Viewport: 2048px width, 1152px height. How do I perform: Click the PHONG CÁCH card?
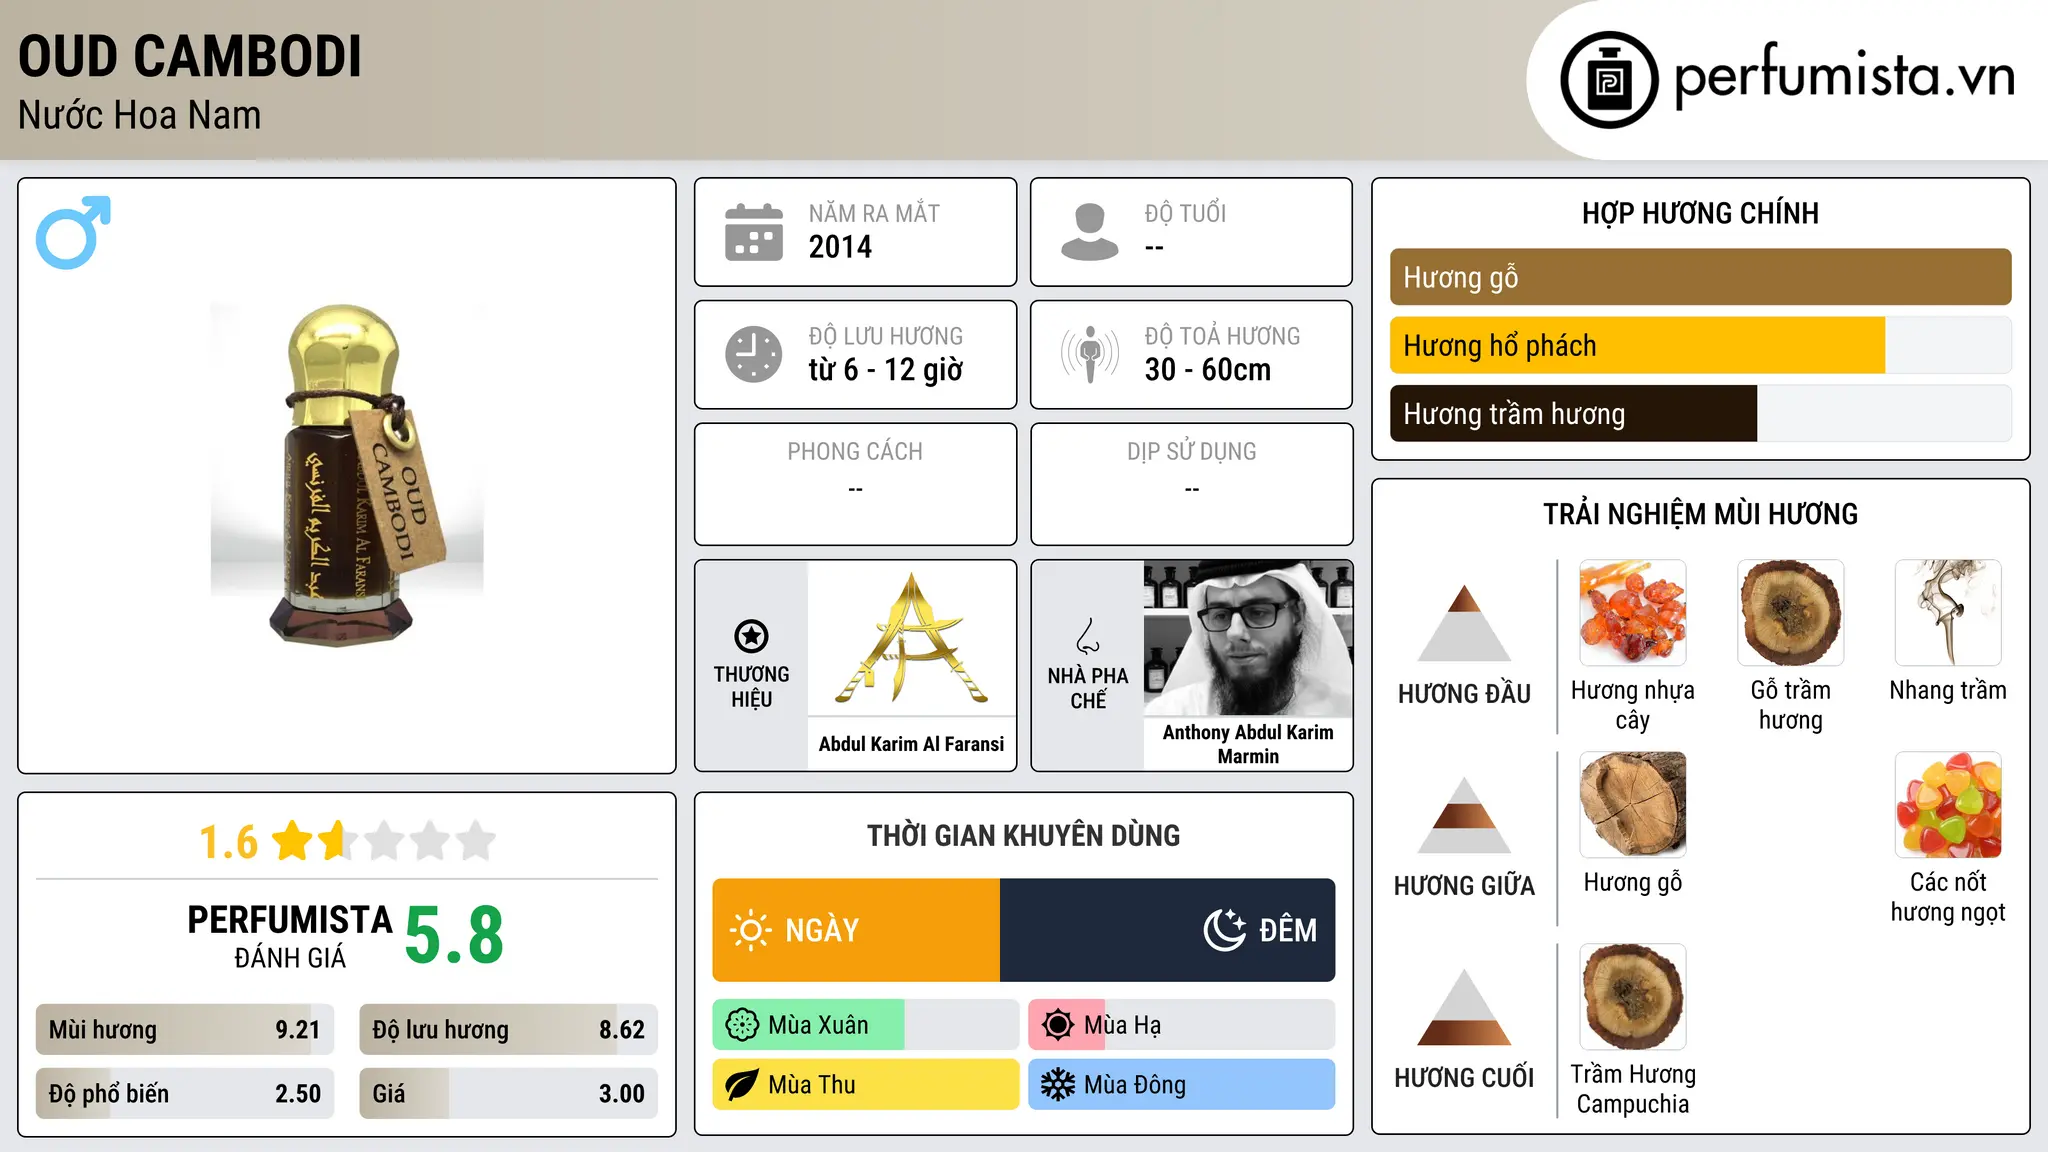pos(855,484)
